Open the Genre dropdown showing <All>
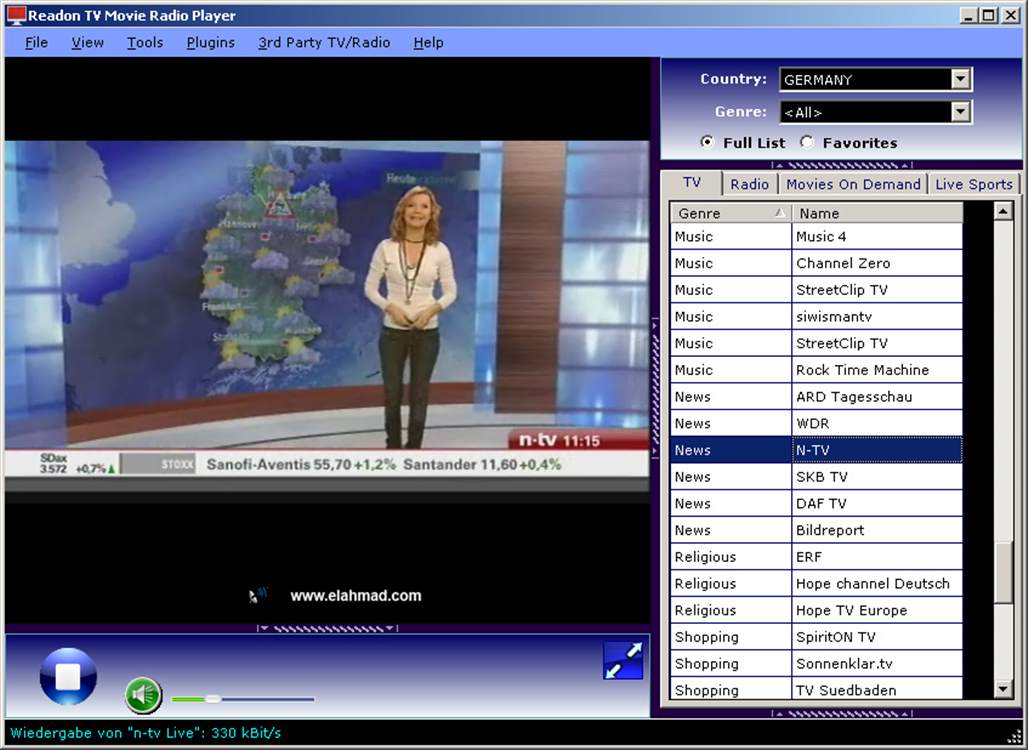The image size is (1028, 750). pyautogui.click(x=875, y=112)
